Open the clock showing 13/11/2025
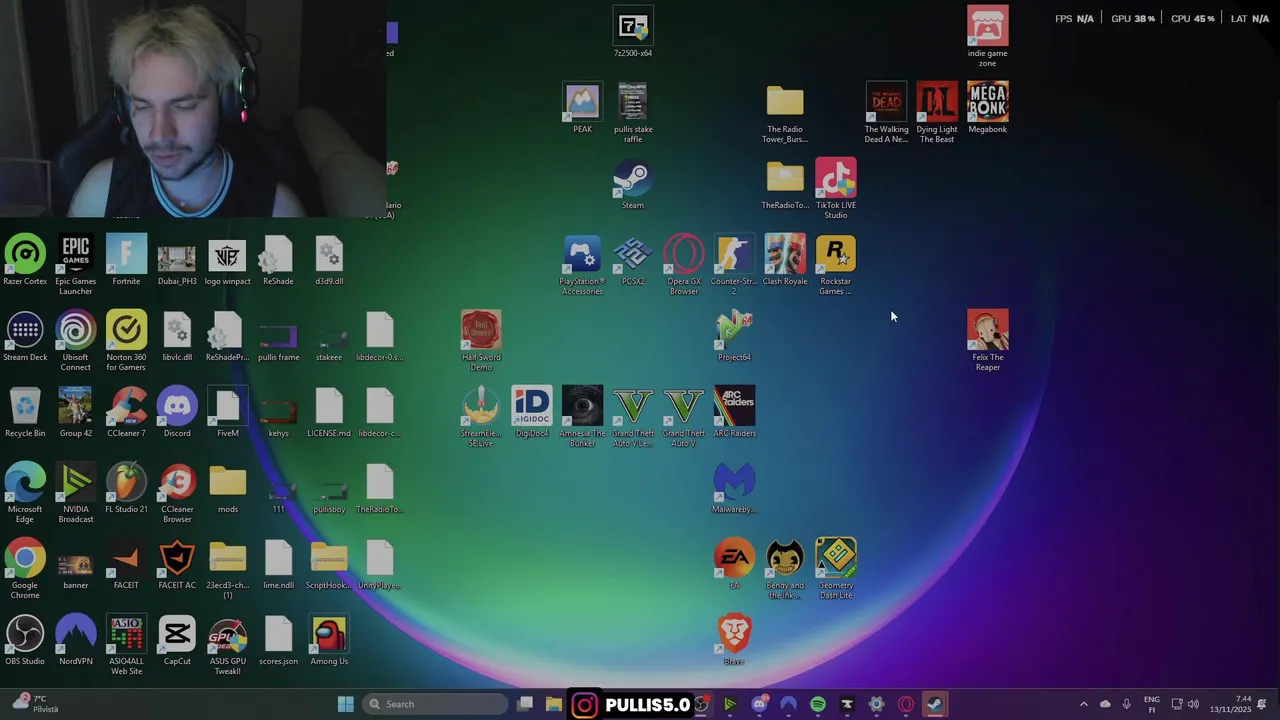 [1230, 704]
